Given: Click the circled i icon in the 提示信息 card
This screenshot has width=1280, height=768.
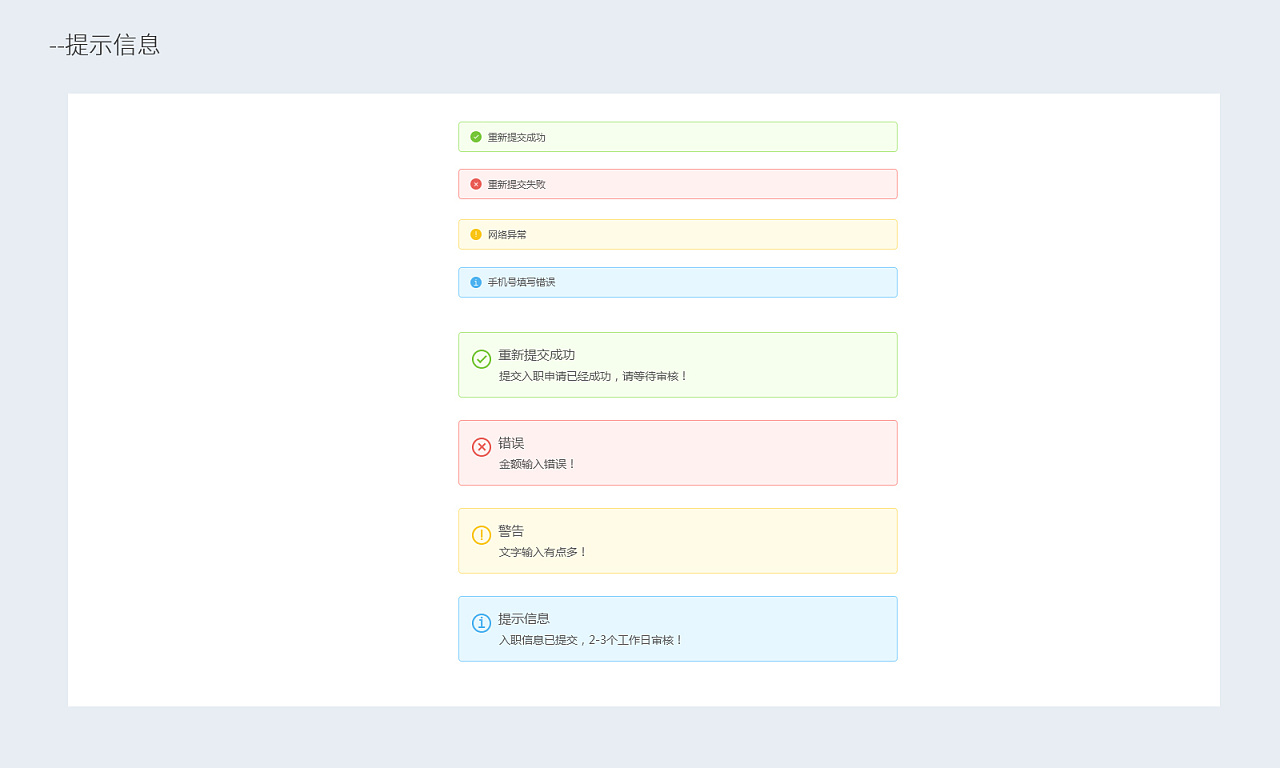Looking at the screenshot, I should tap(481, 622).
